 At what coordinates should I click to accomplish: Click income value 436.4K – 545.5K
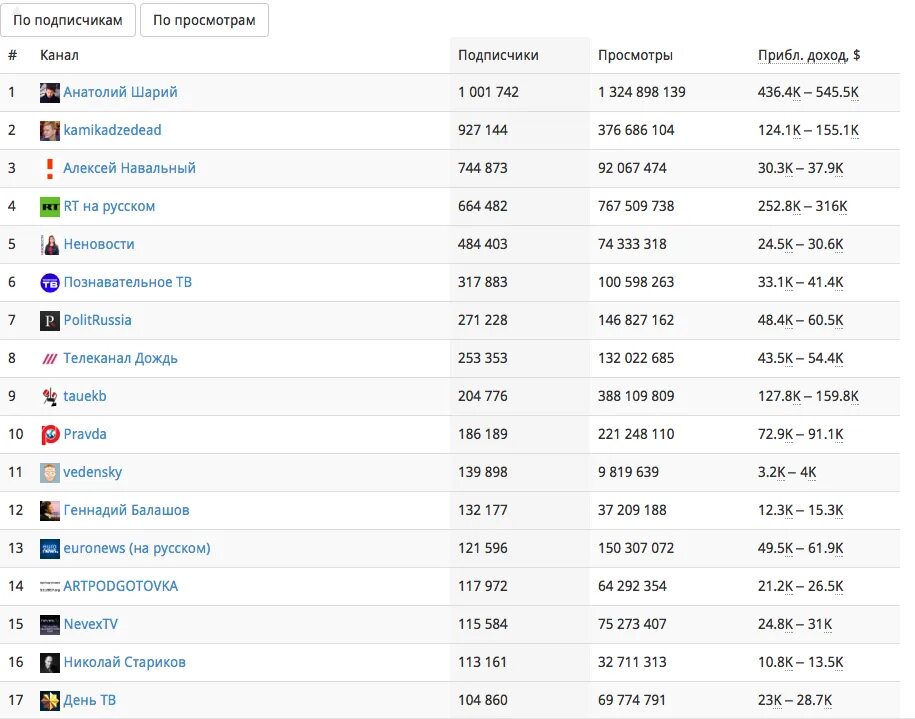(x=808, y=92)
